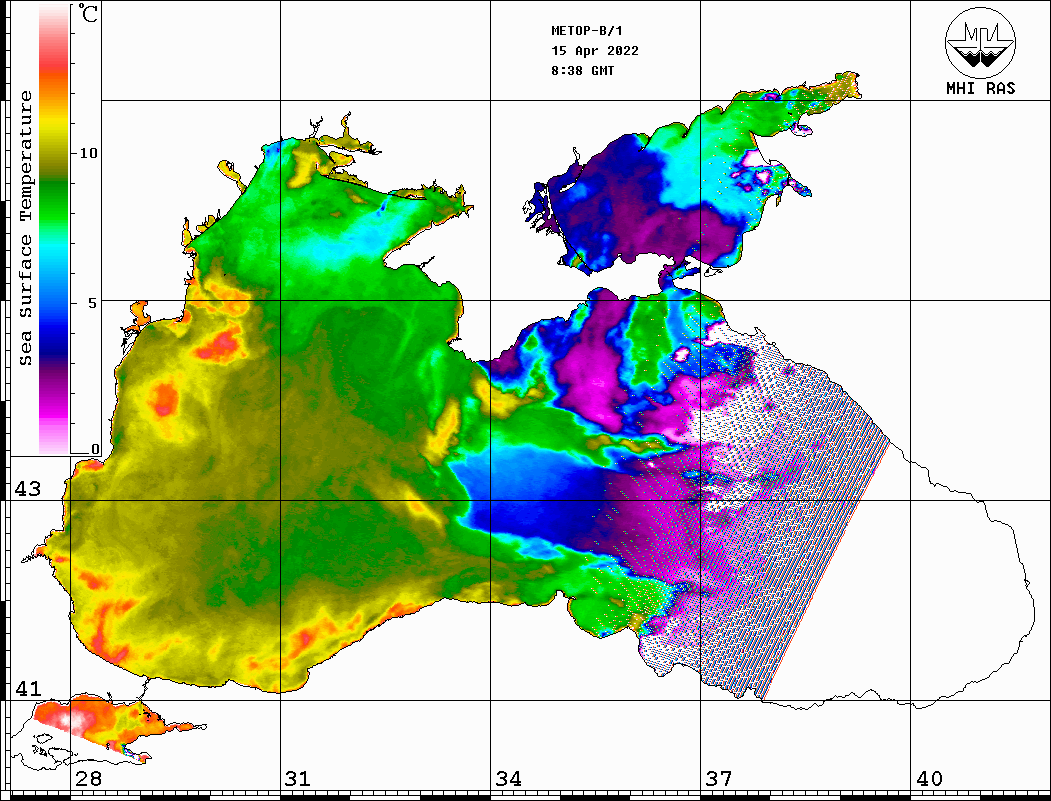1051x801 pixels.
Task: Click the MHI RAS logo emblem
Action: [980, 42]
